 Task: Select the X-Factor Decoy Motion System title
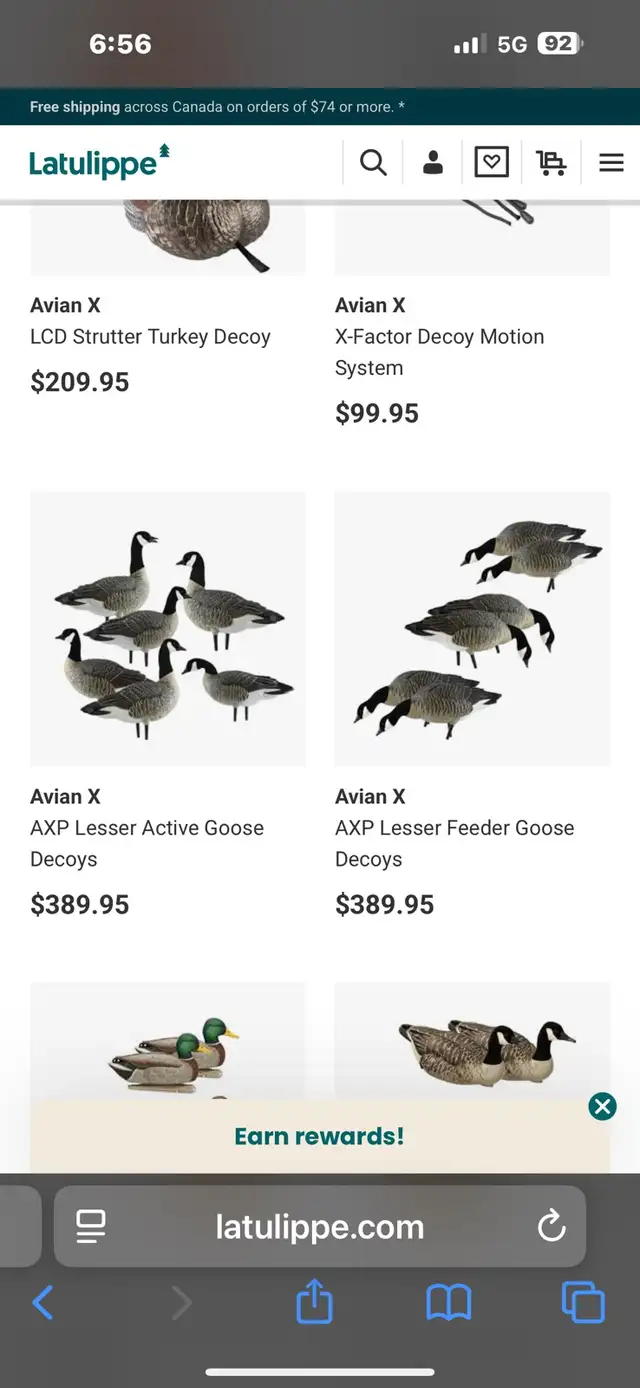(x=440, y=351)
